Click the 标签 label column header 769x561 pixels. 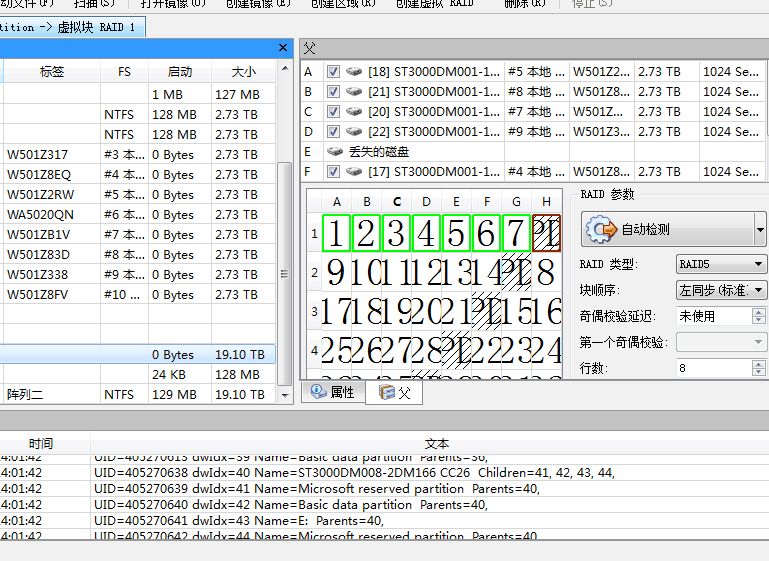click(52, 72)
